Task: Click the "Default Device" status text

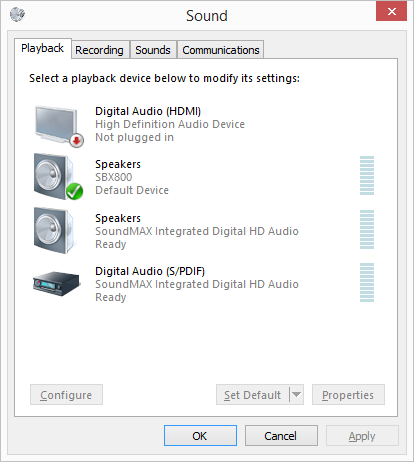Action: (132, 190)
